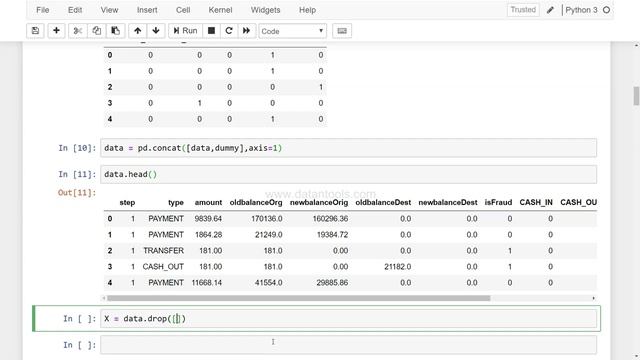This screenshot has width=640, height=360.
Task: Click amount value 1864.28
Action: pyautogui.click(x=208, y=235)
